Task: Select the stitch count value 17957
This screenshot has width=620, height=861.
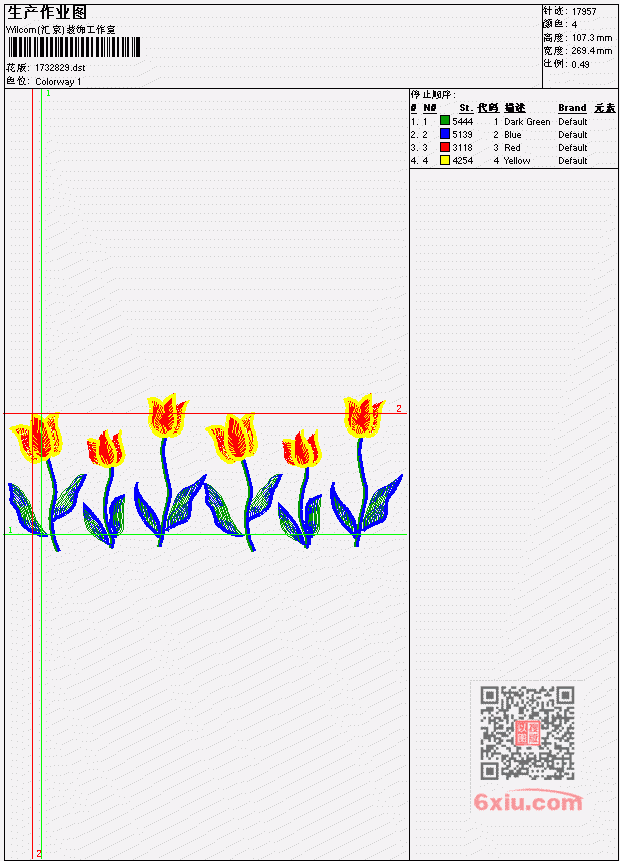Action: [584, 12]
